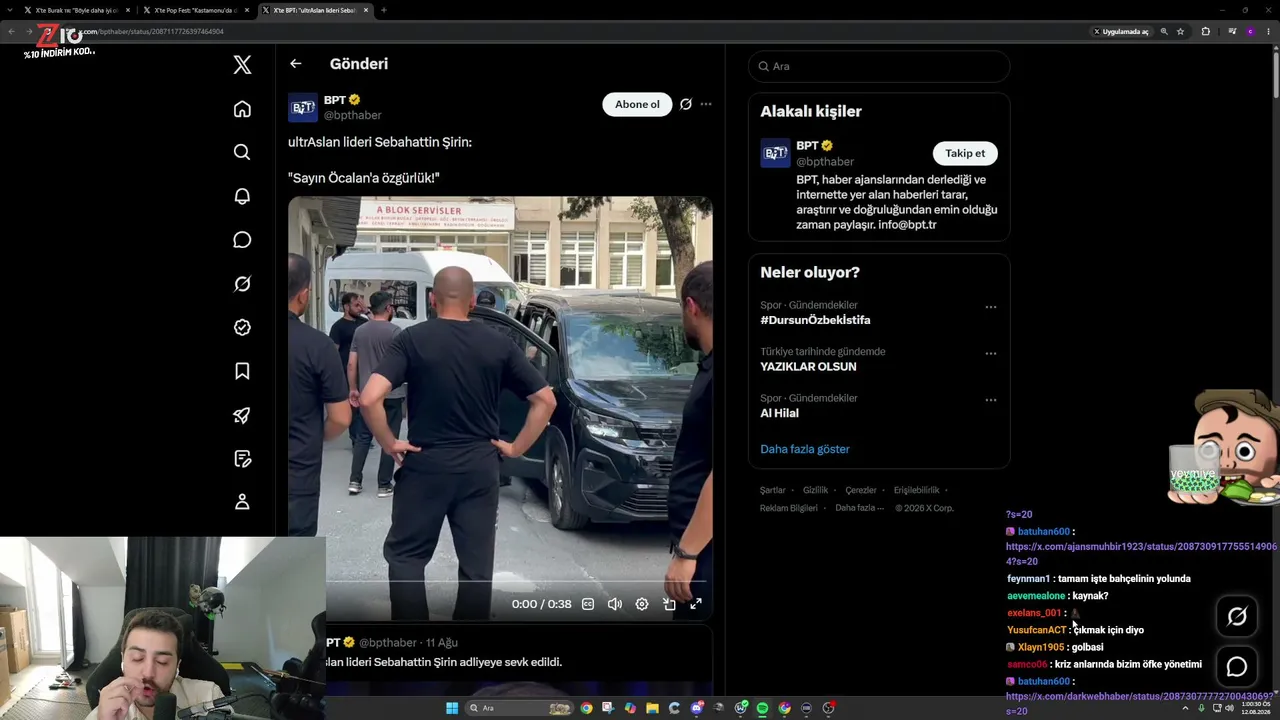
Task: Click the @bpthaber handle under BPT
Action: 352,115
